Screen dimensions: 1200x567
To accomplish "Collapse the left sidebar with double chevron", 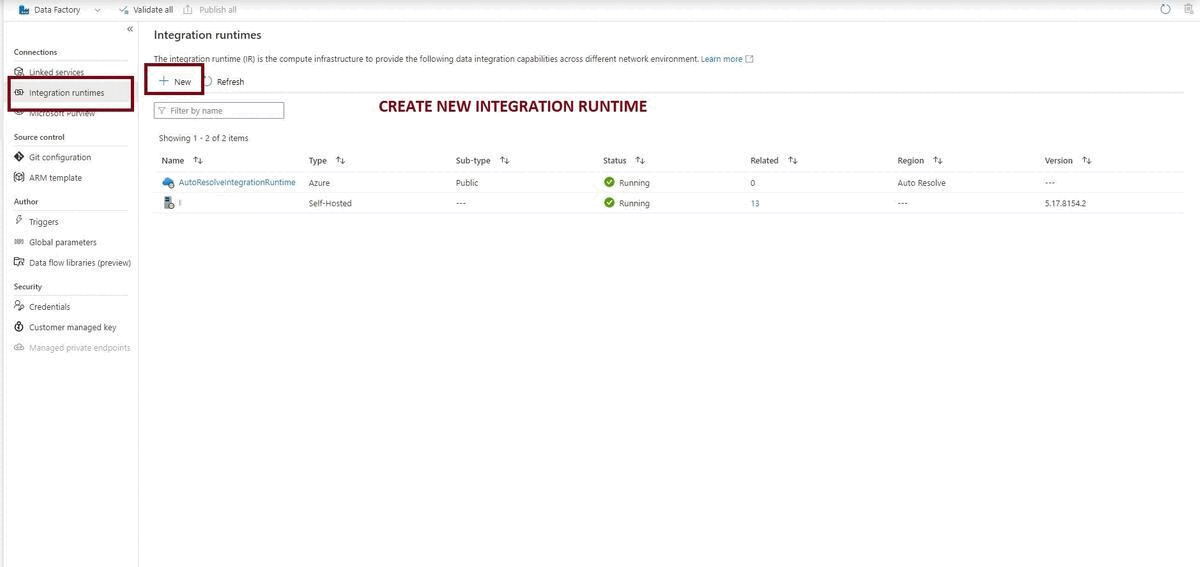I will coord(130,29).
